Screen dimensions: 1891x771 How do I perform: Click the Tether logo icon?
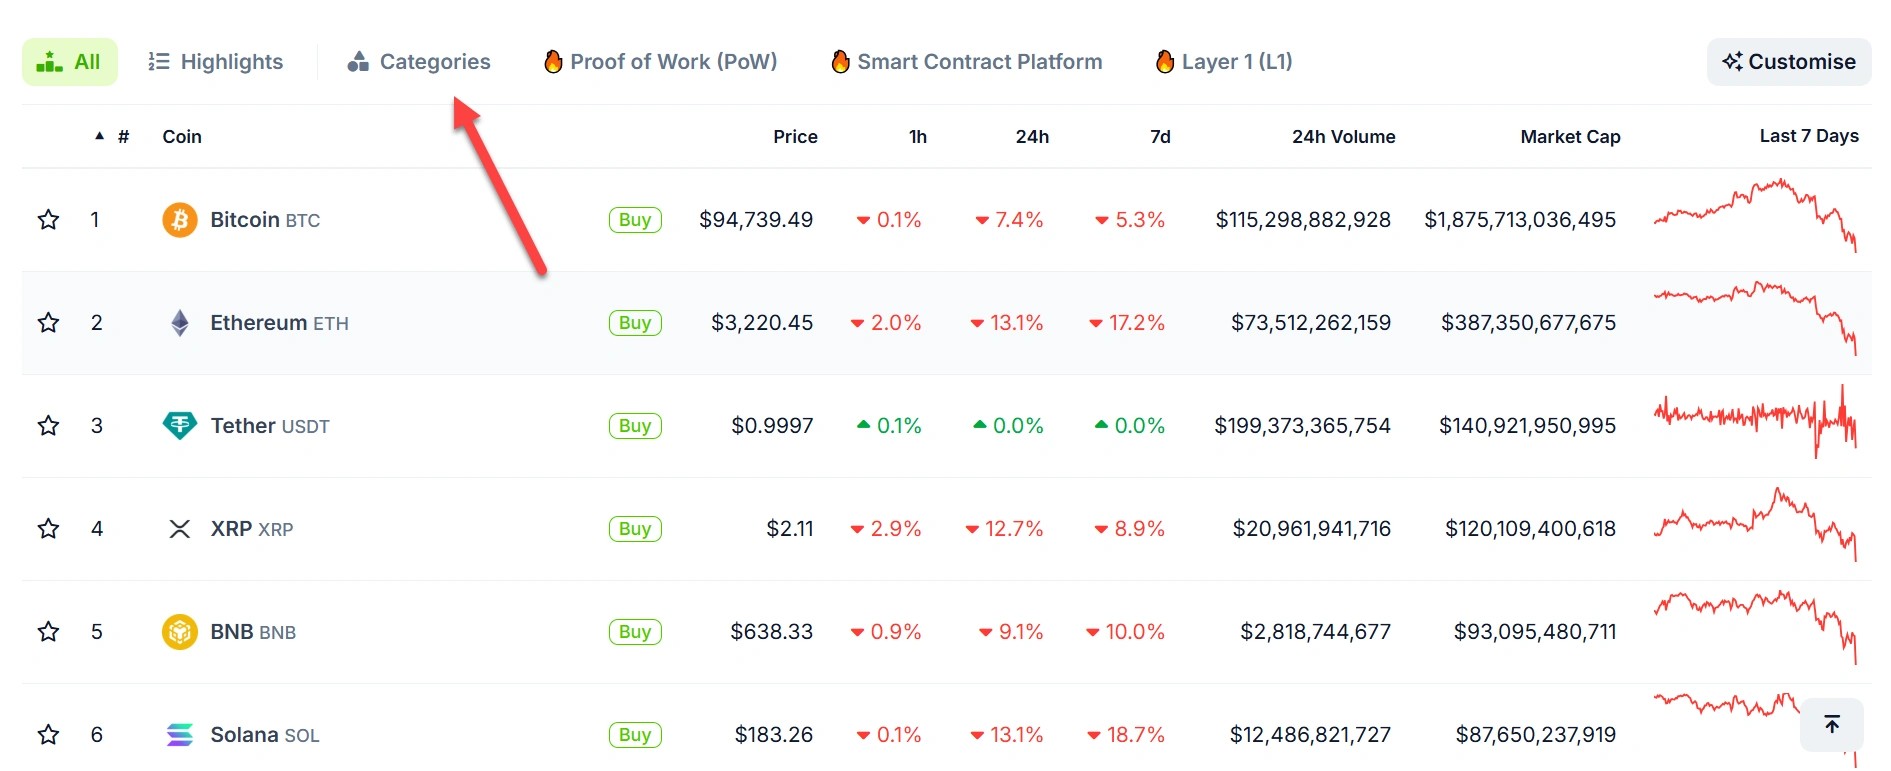[x=180, y=426]
